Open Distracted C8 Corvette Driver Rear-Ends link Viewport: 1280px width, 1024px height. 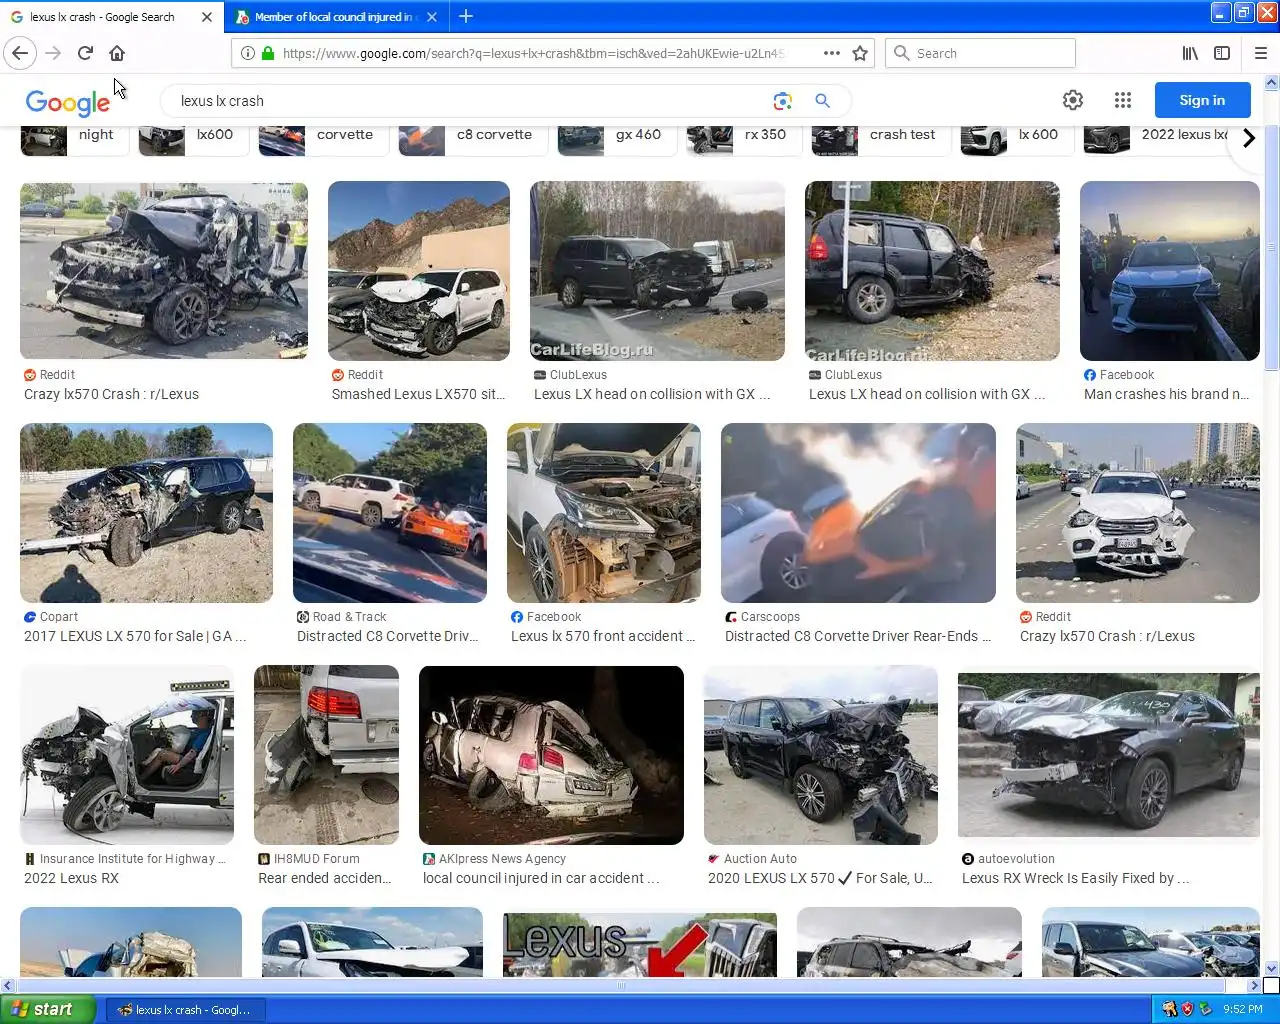click(x=858, y=636)
